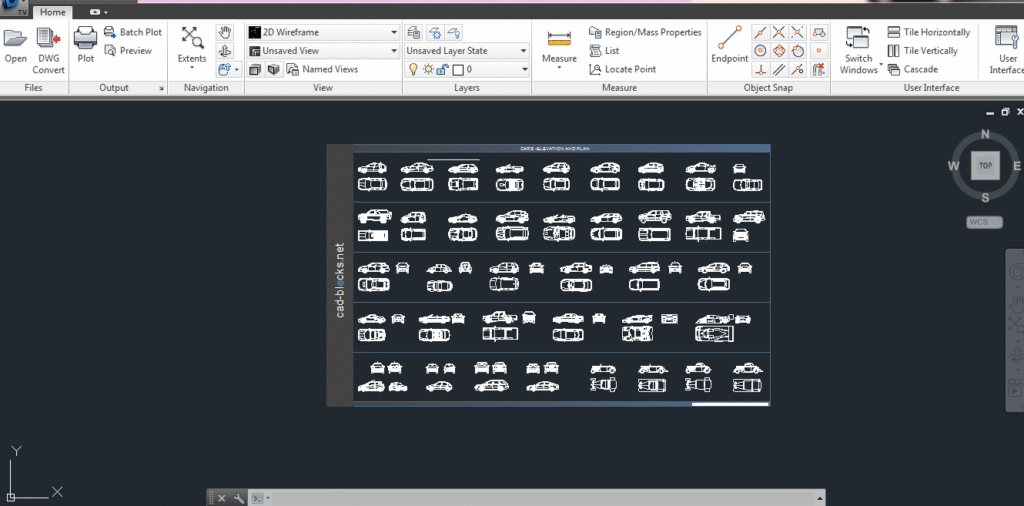The height and width of the screenshot is (506, 1024).
Task: Toggle Intersection object snap icon
Action: (x=779, y=32)
